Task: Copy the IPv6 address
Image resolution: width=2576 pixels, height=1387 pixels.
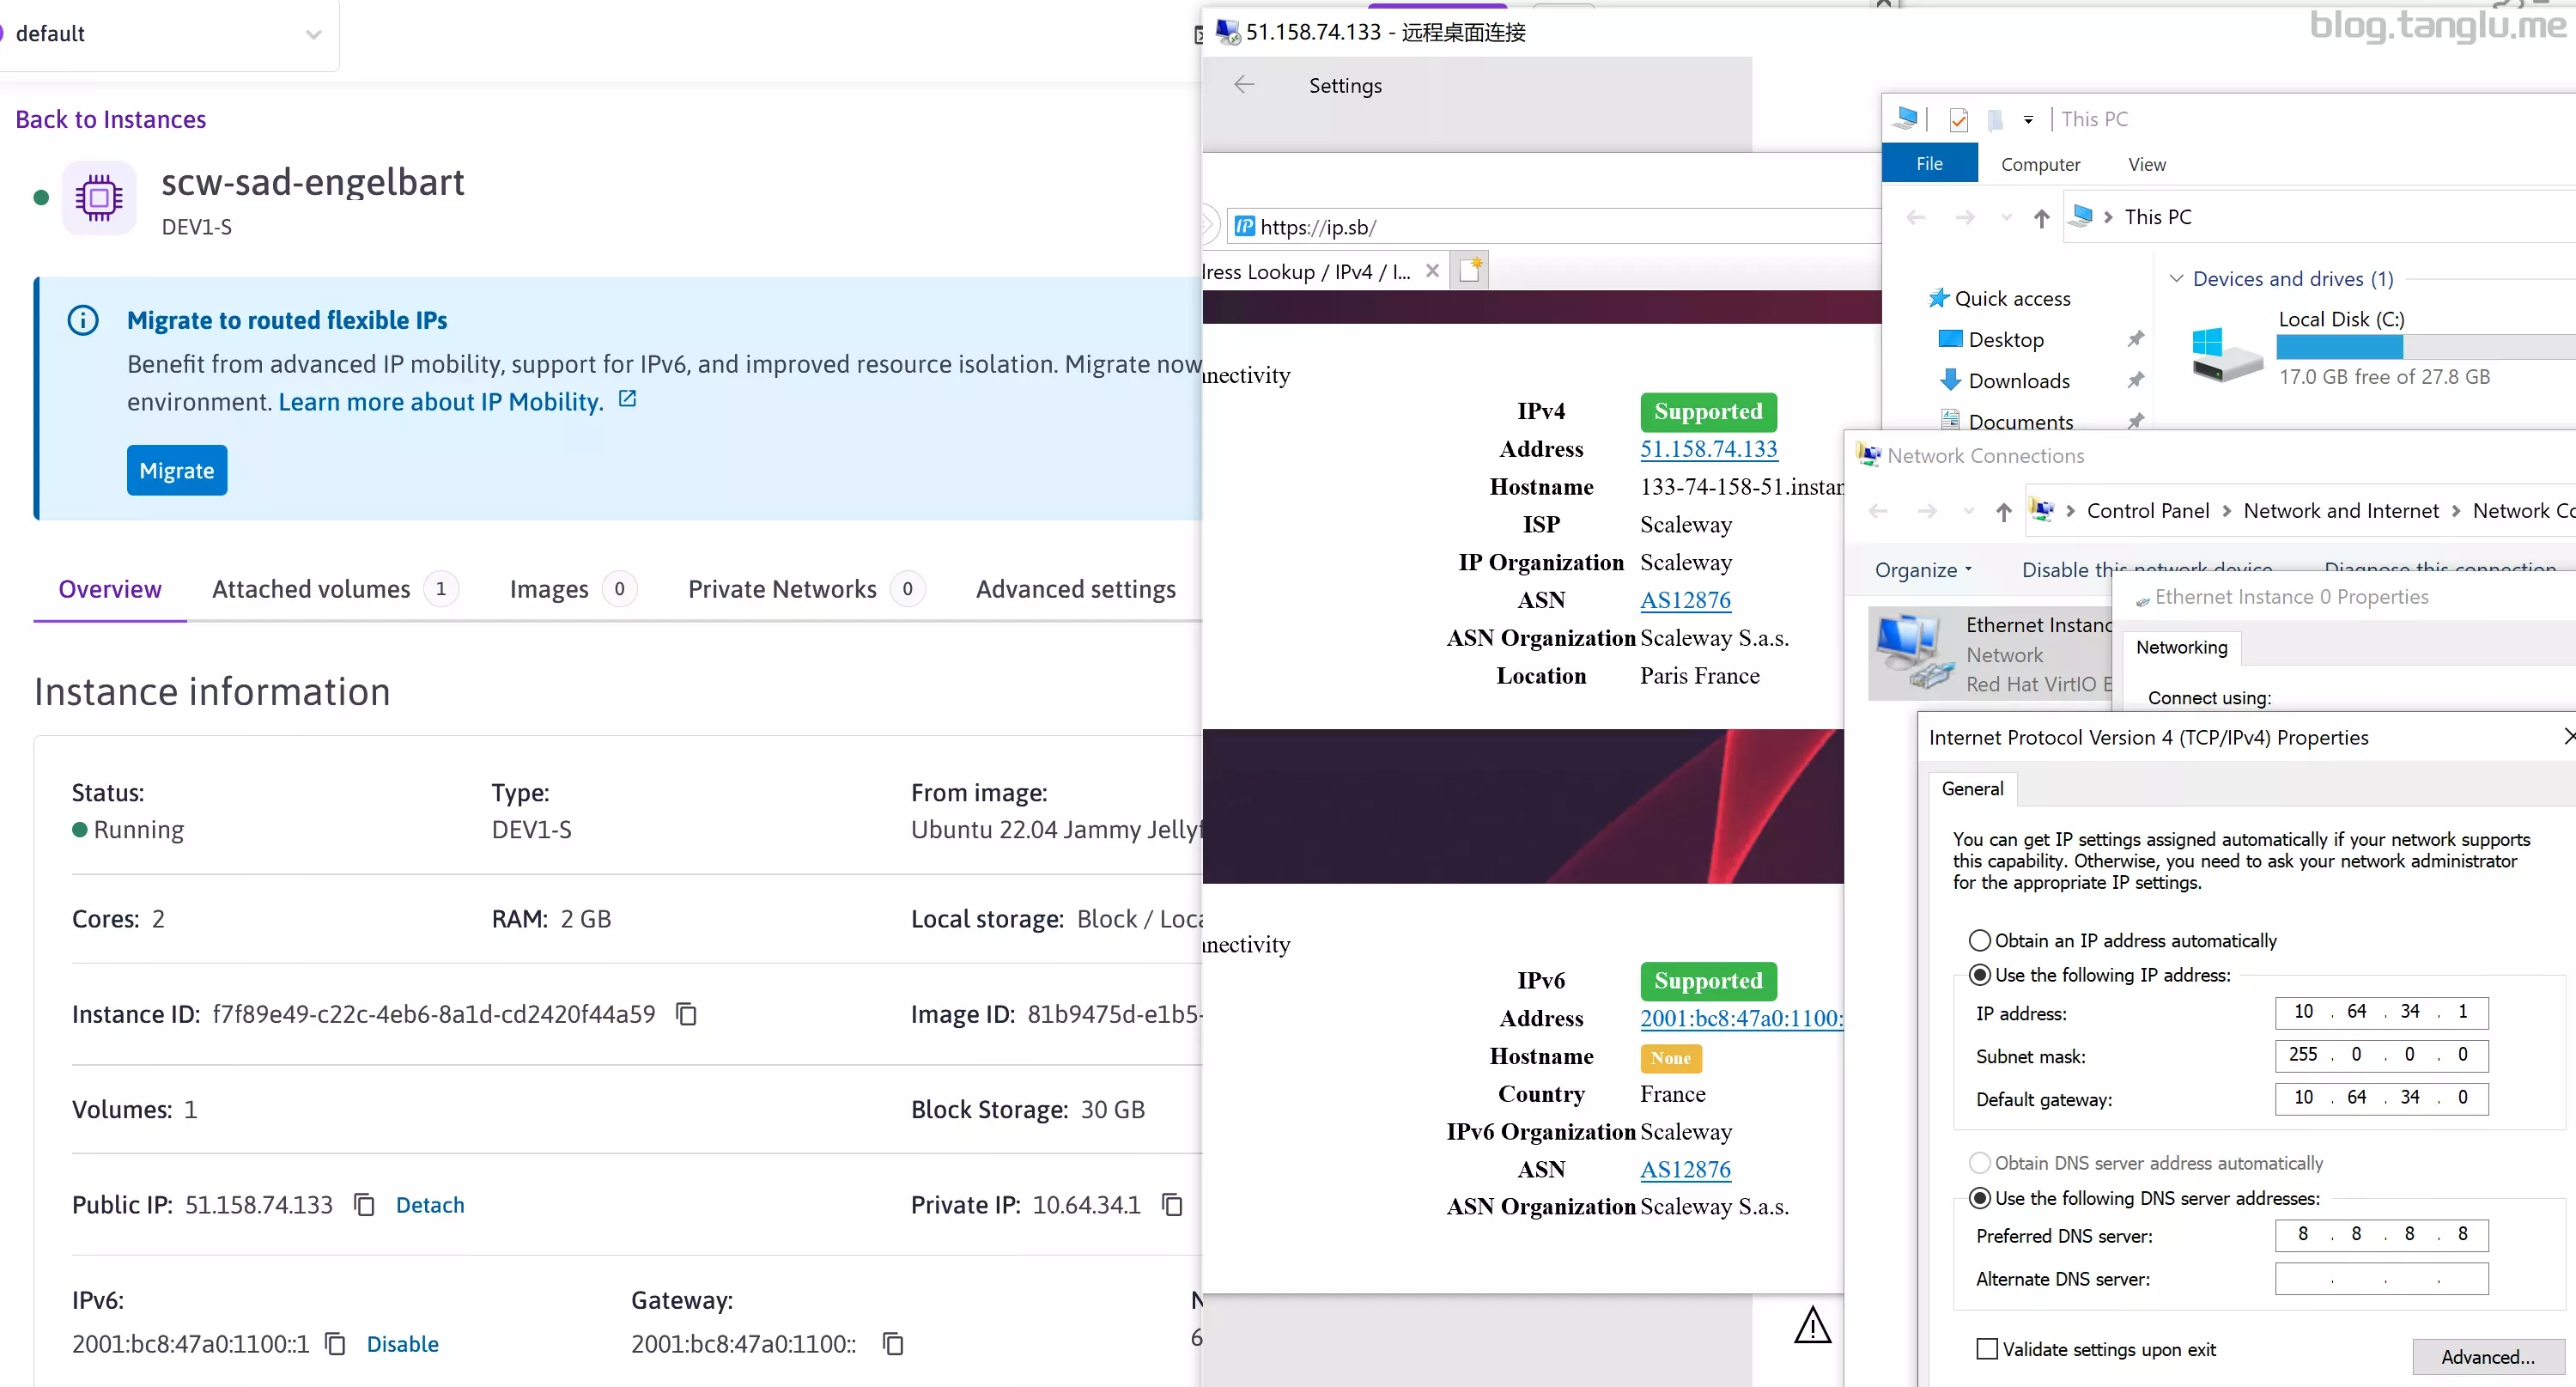Action: pyautogui.click(x=336, y=1344)
